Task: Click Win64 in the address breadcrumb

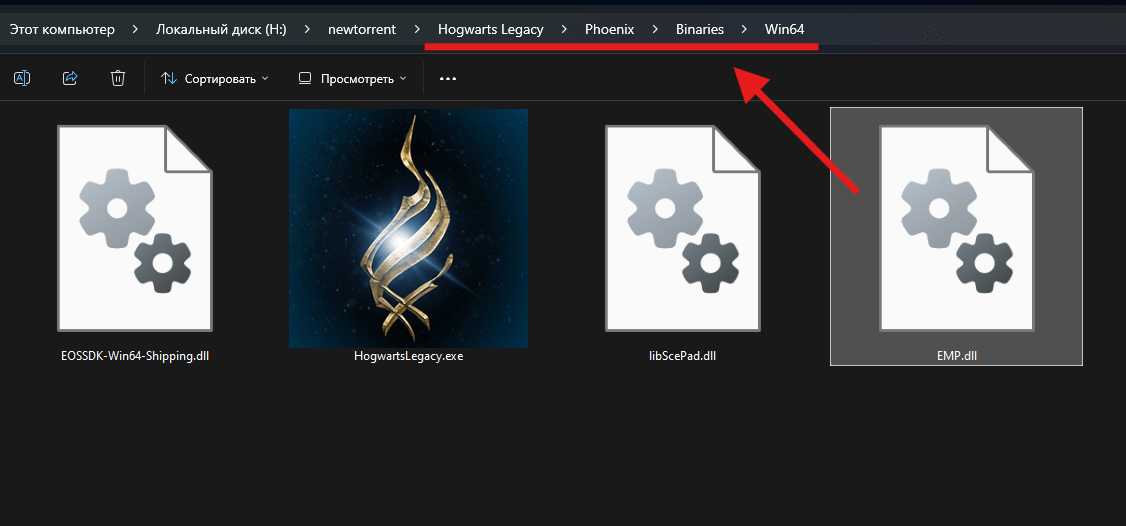Action: click(784, 29)
